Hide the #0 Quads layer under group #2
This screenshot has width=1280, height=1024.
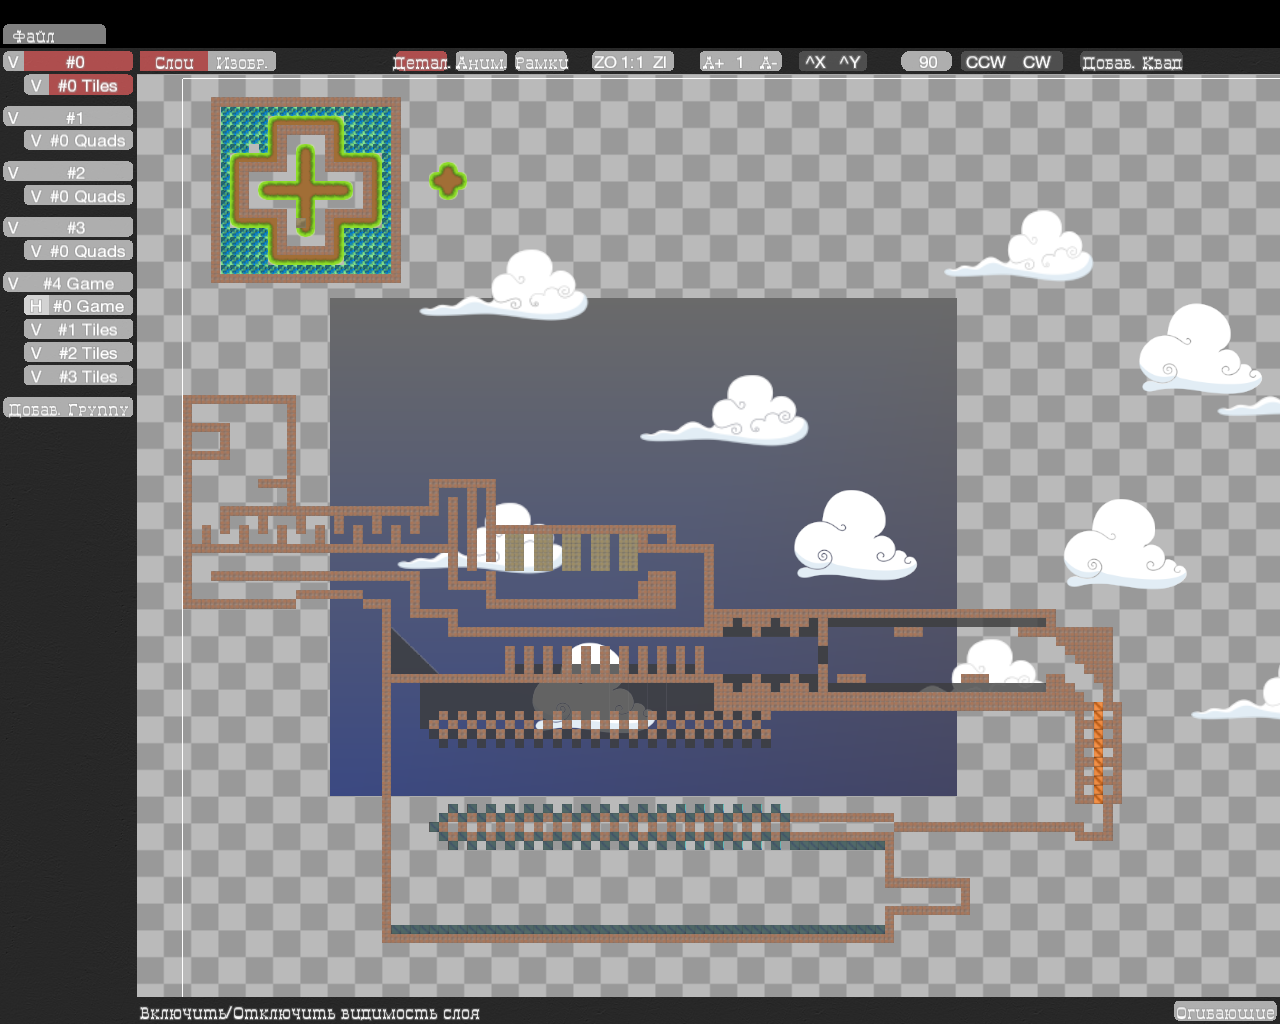point(36,196)
